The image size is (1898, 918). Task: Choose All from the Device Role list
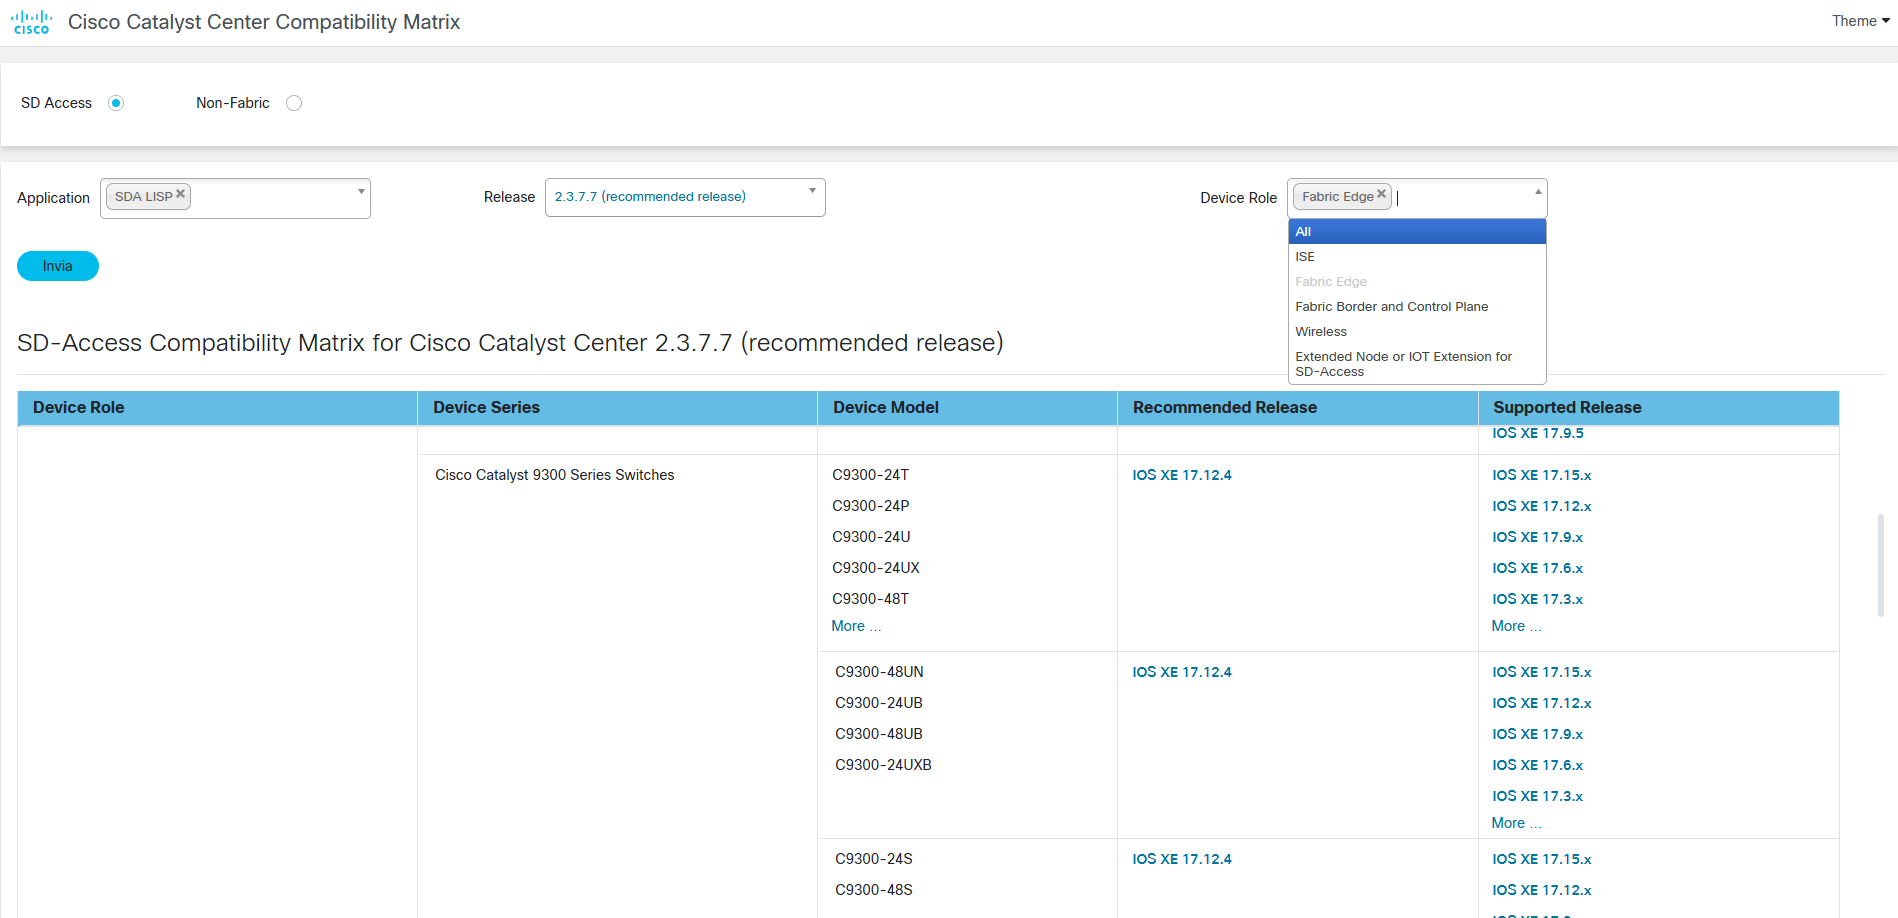(x=1416, y=232)
